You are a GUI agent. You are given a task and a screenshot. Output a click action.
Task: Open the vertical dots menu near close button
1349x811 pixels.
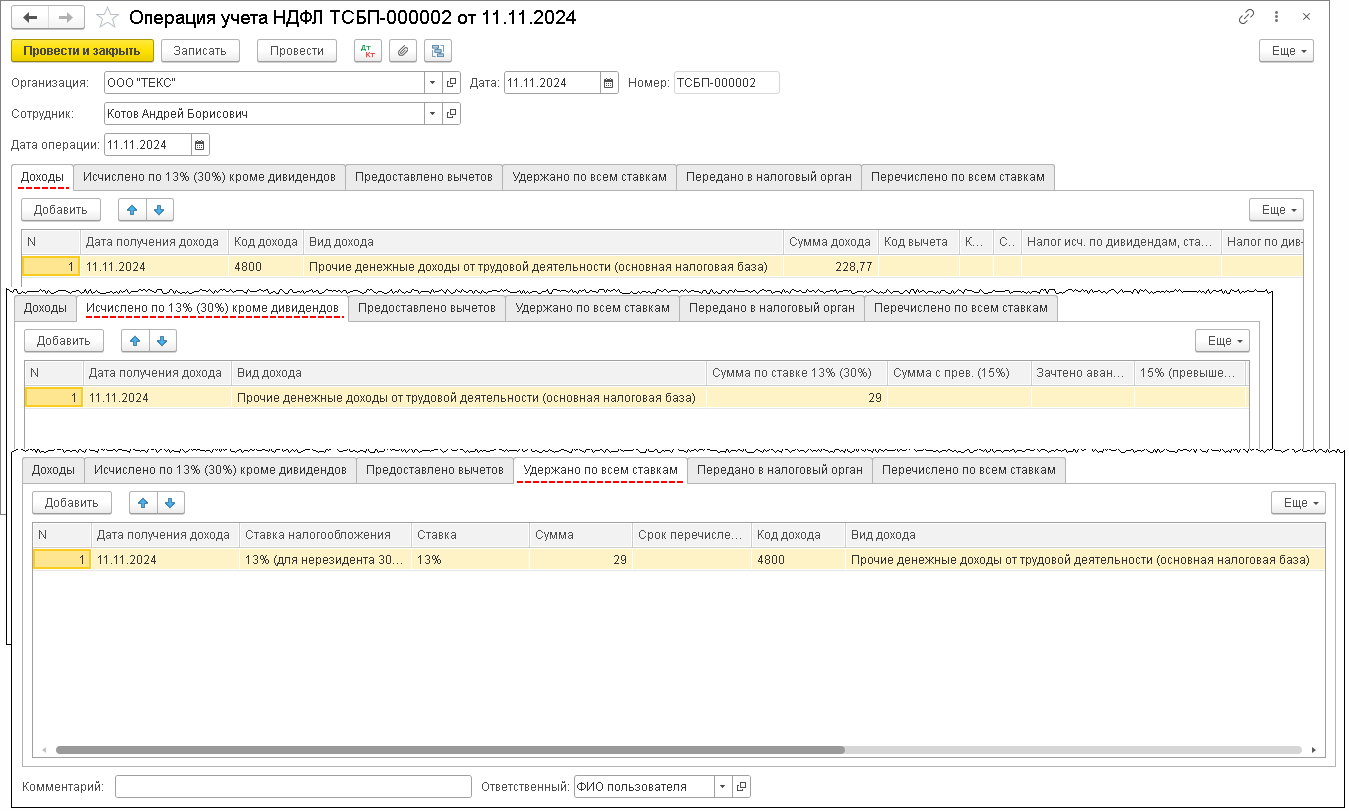point(1276,17)
